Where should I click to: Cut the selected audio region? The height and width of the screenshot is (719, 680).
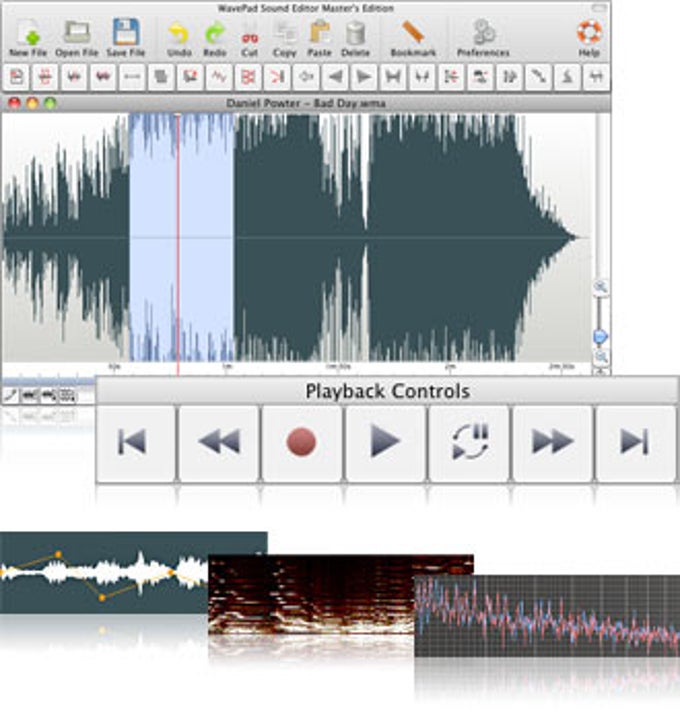(x=249, y=41)
